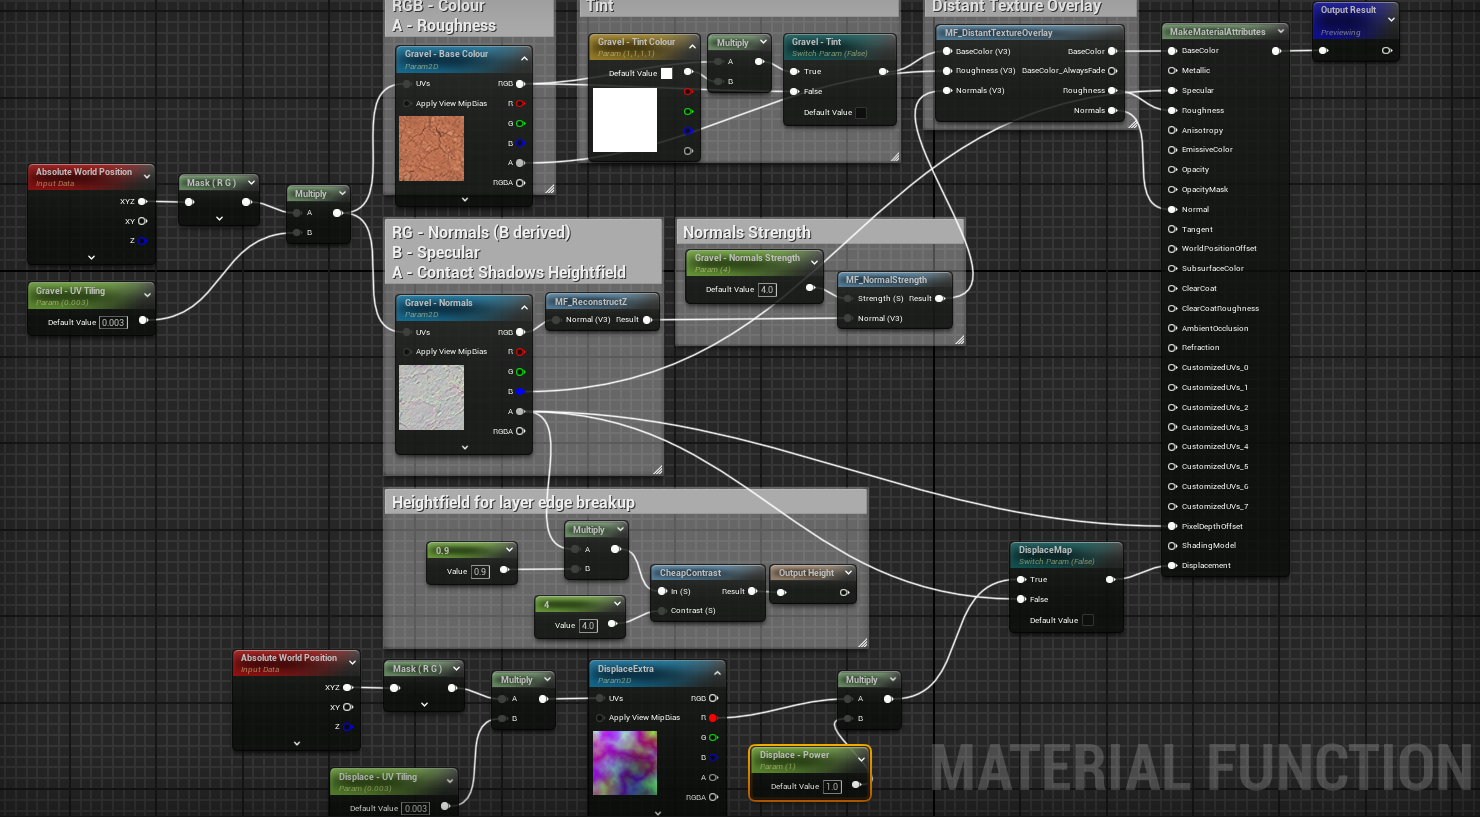Click the Result output pin on MF_ReconstructZ
The image size is (1480, 817).
point(647,320)
